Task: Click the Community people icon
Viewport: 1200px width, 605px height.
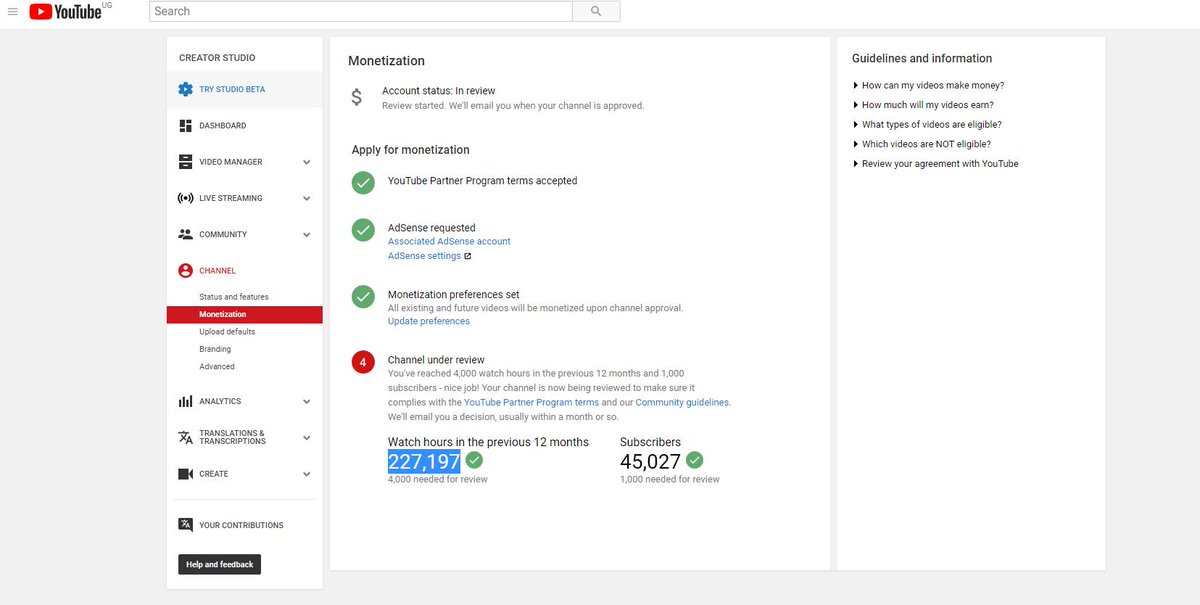Action: pyautogui.click(x=185, y=234)
